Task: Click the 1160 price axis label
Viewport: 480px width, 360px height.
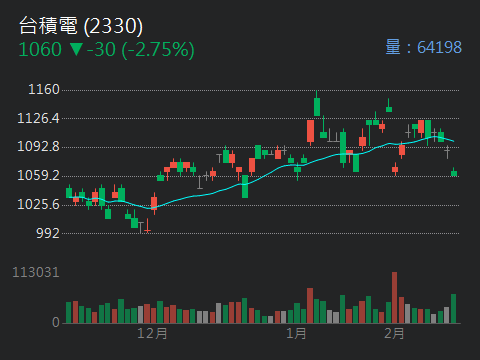Action: pyautogui.click(x=44, y=89)
